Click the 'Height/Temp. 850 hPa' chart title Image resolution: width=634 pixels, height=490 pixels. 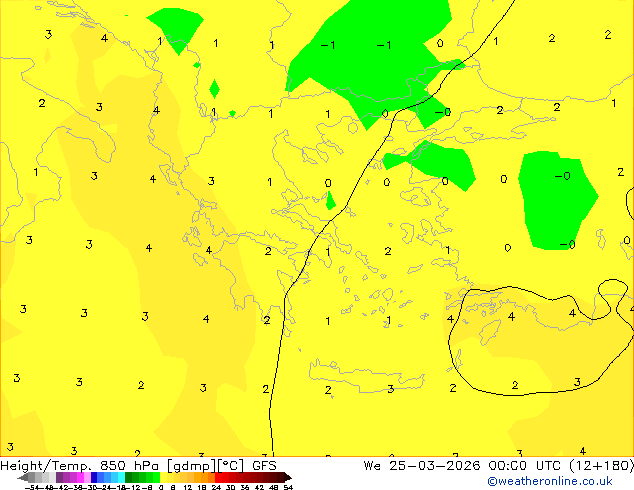[80, 466]
